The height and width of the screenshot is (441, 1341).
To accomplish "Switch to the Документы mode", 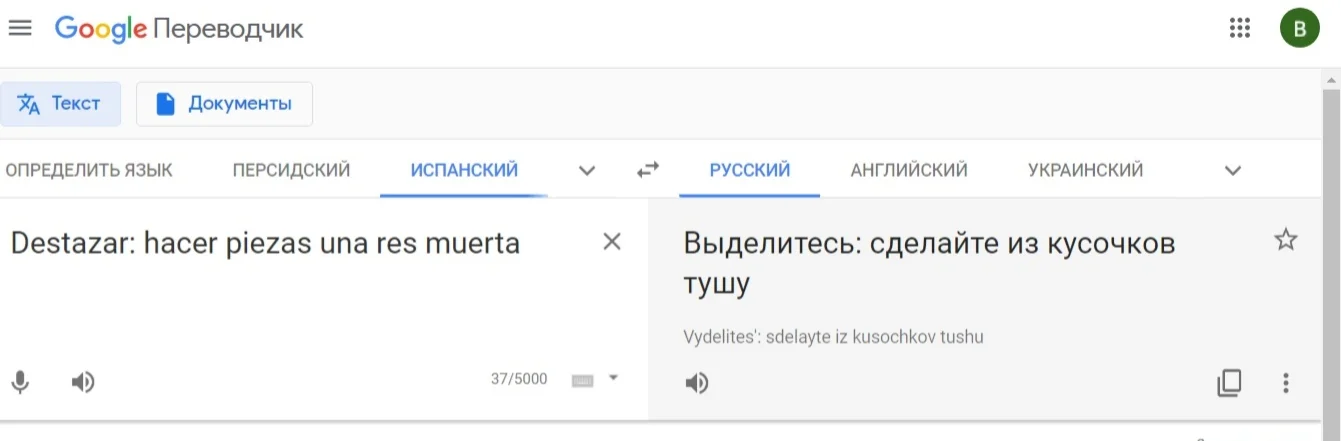I will pos(224,104).
